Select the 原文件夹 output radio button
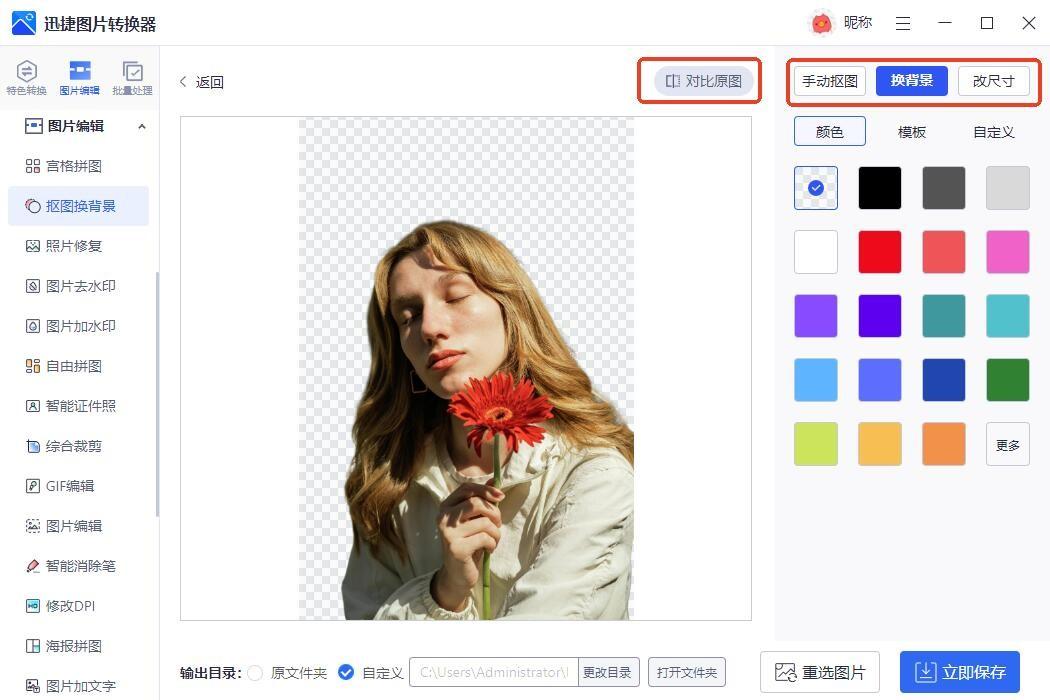Image resolution: width=1050 pixels, height=700 pixels. (x=256, y=673)
